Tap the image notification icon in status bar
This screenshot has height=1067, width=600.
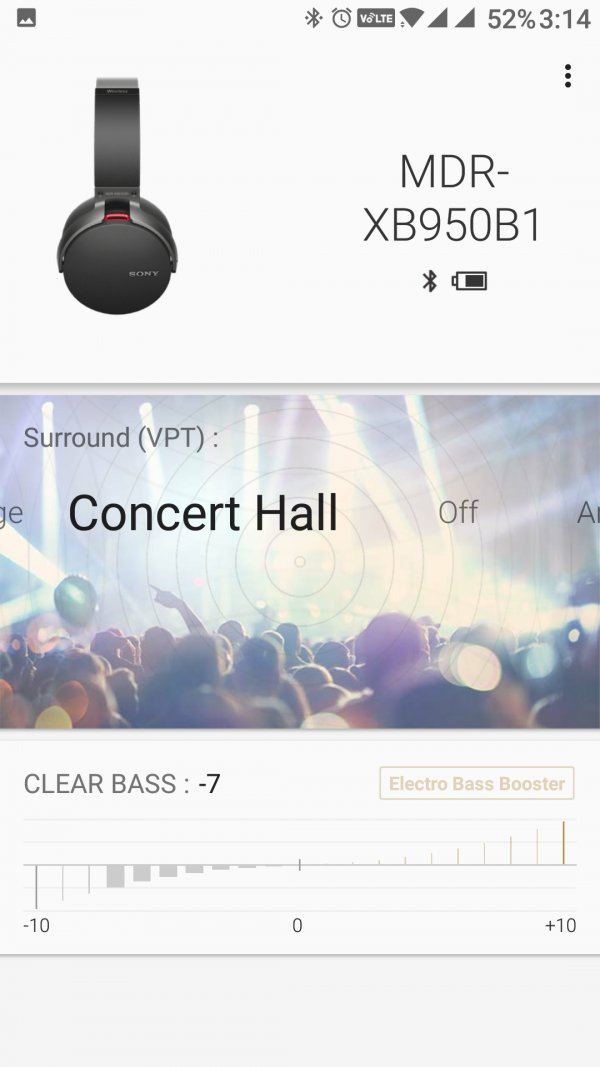click(27, 18)
